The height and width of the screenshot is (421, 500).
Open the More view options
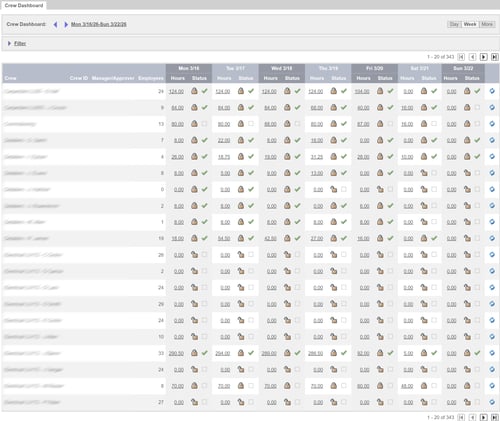click(x=487, y=24)
